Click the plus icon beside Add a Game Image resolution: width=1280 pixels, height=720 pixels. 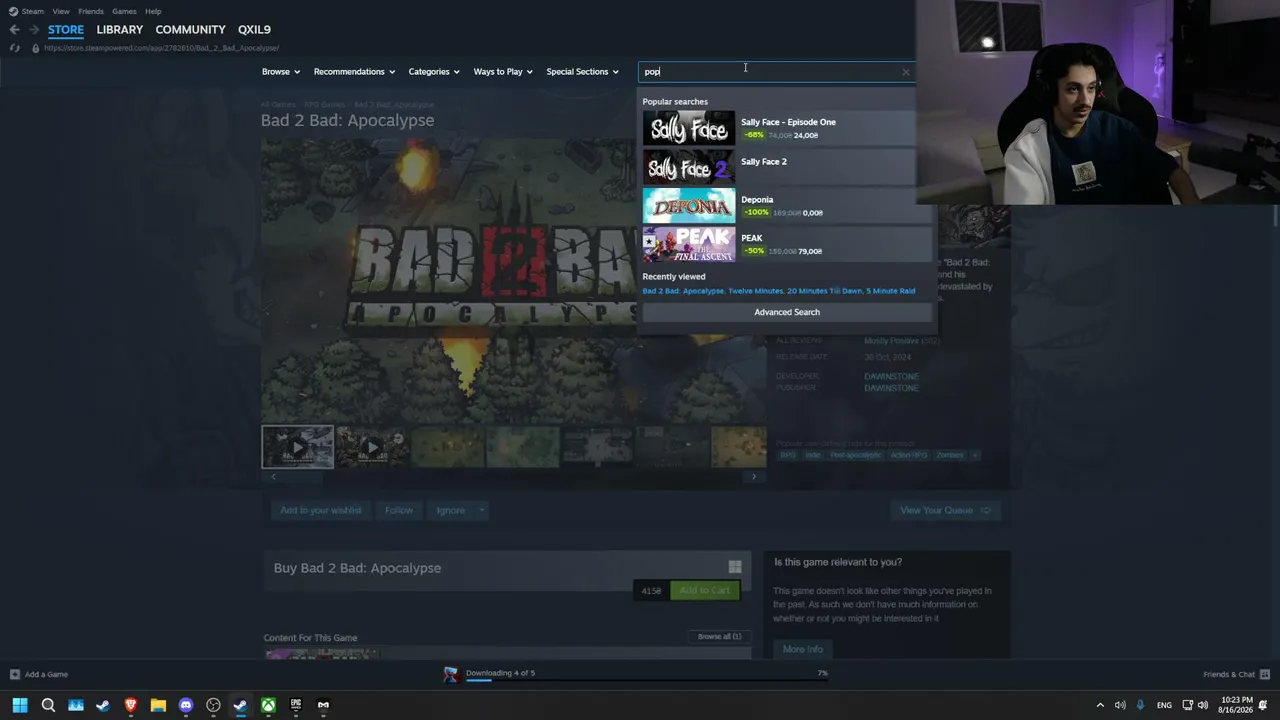[x=14, y=674]
